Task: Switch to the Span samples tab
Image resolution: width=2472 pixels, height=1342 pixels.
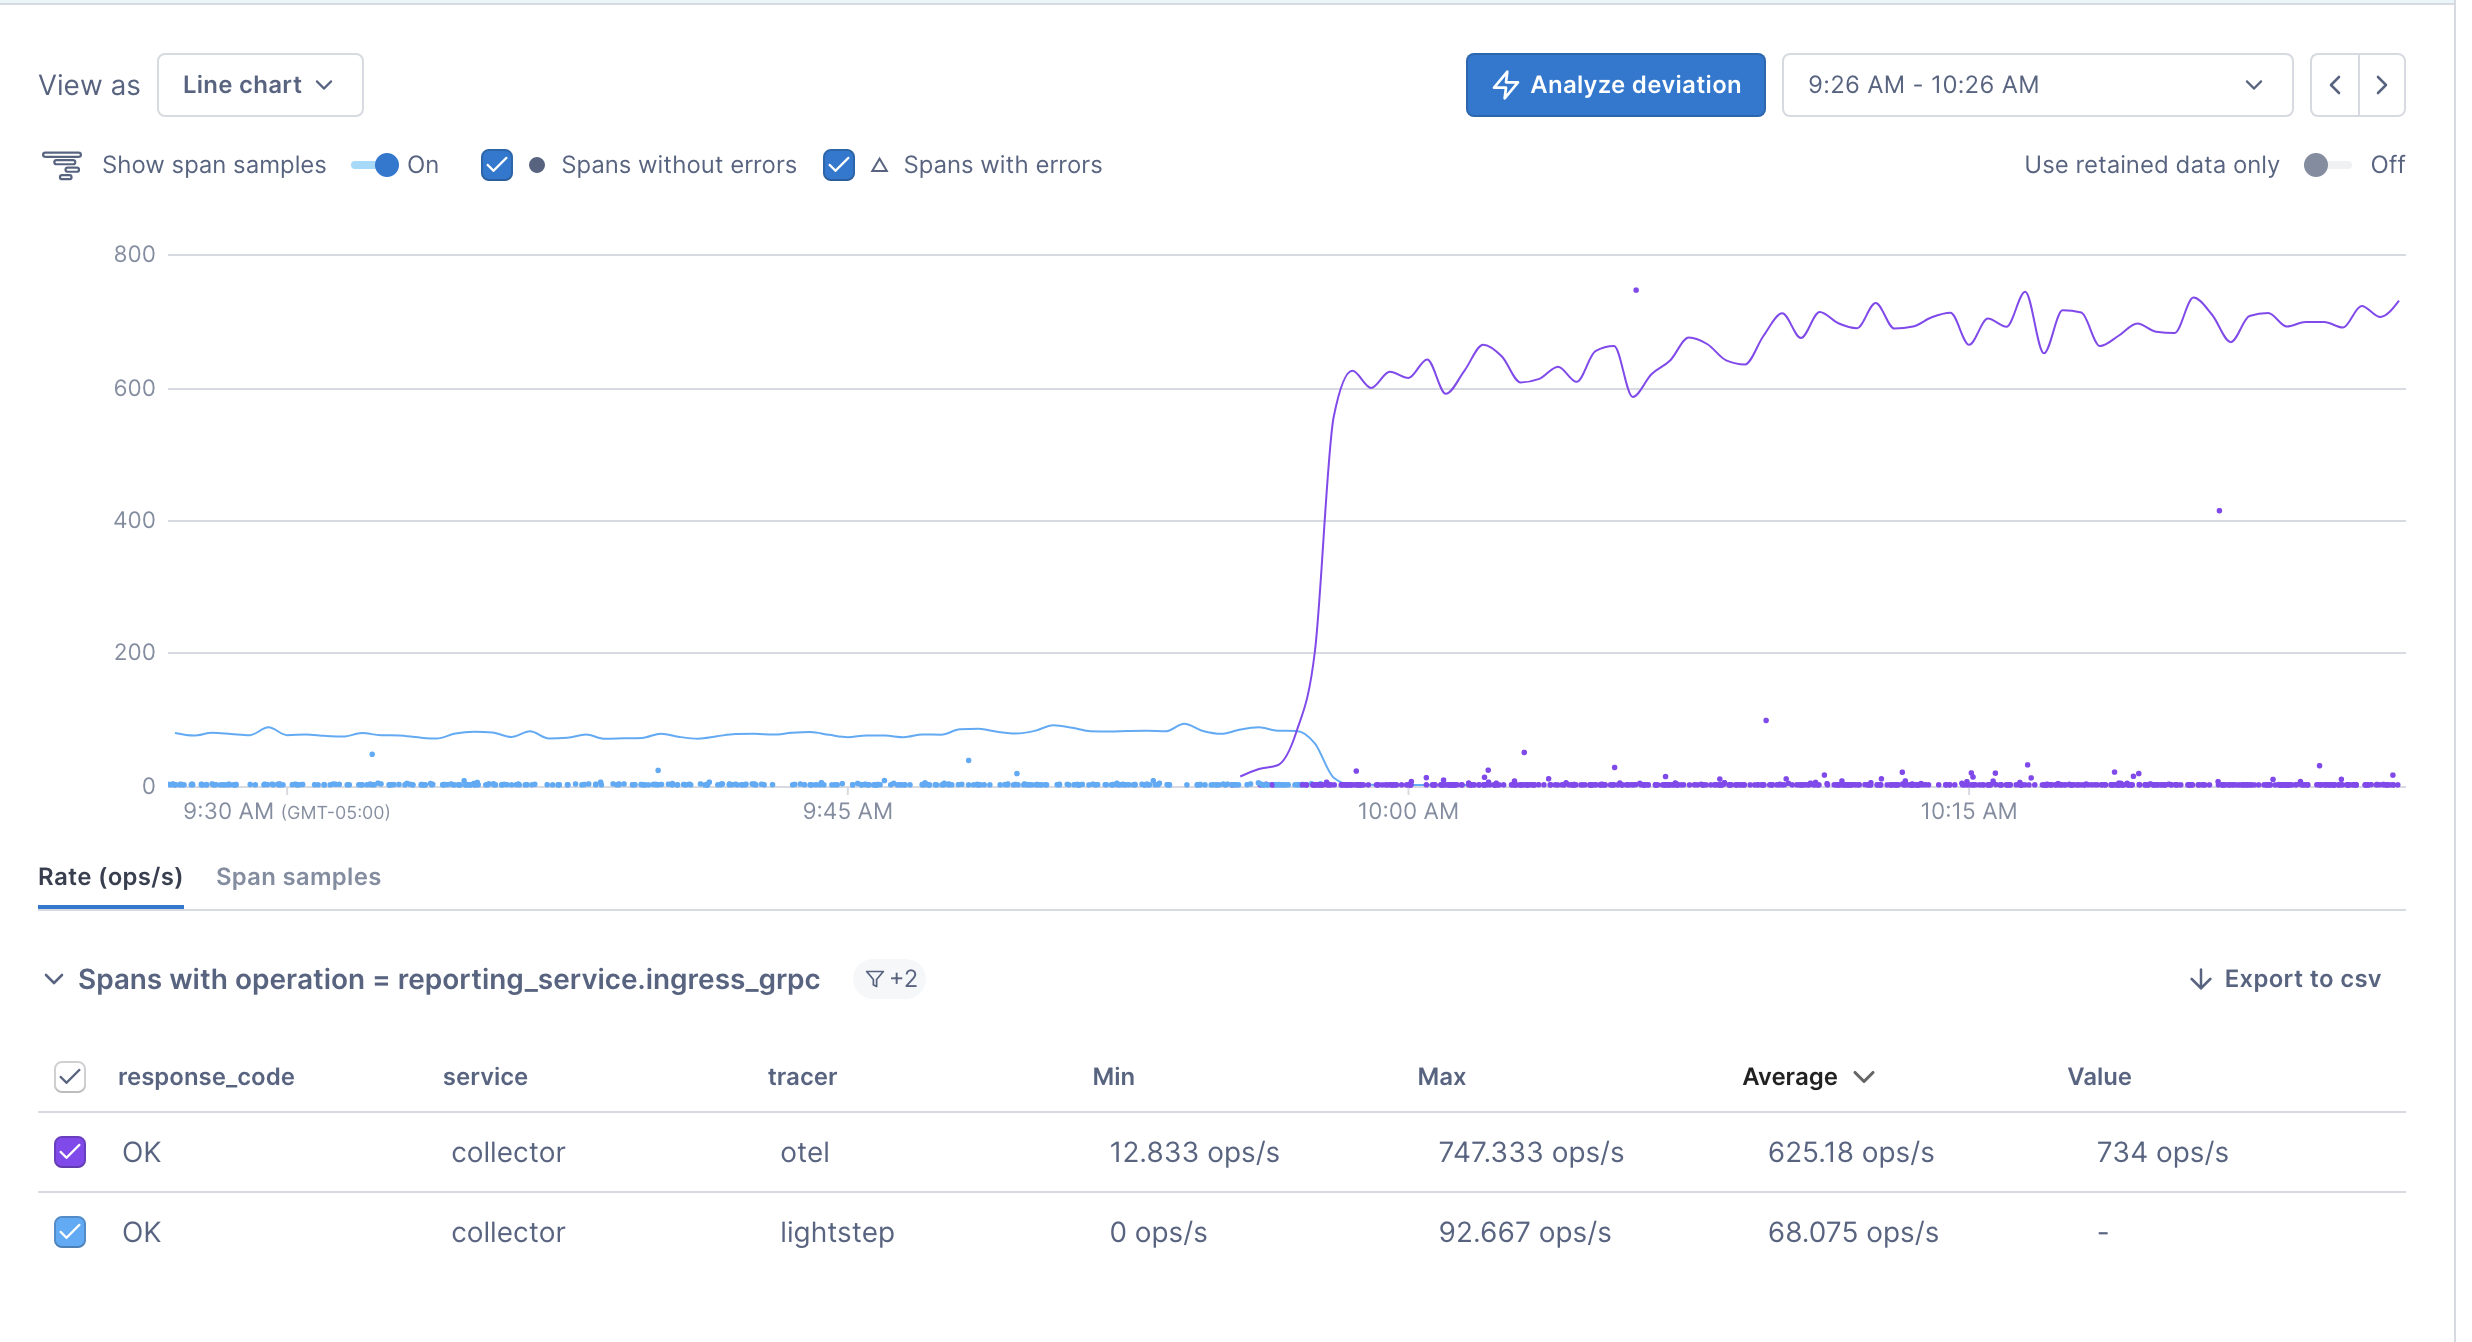Action: tap(297, 877)
